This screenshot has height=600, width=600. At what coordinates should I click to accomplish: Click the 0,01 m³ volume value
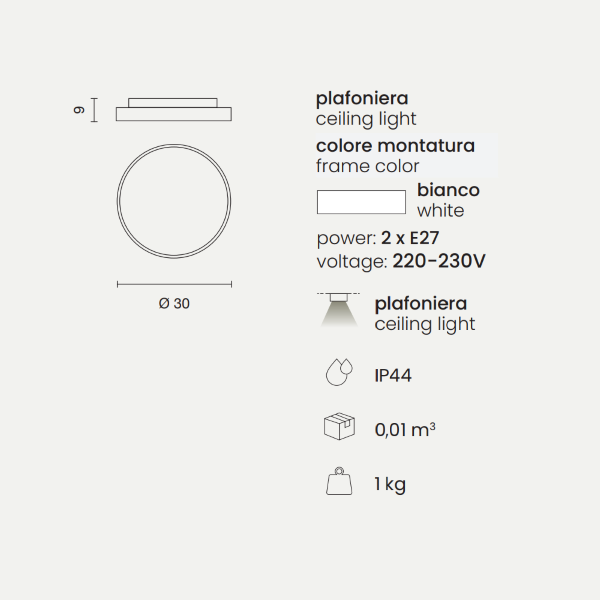click(x=405, y=429)
